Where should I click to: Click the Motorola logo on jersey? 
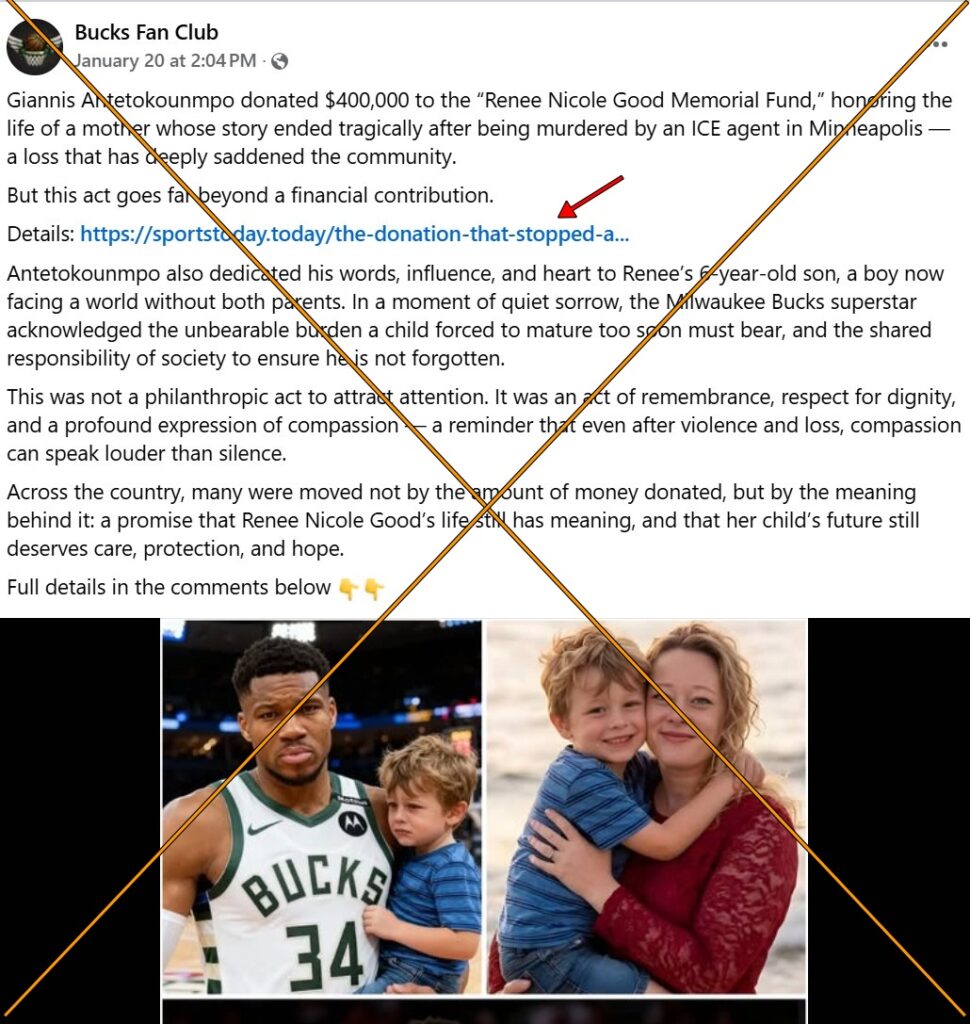352,824
